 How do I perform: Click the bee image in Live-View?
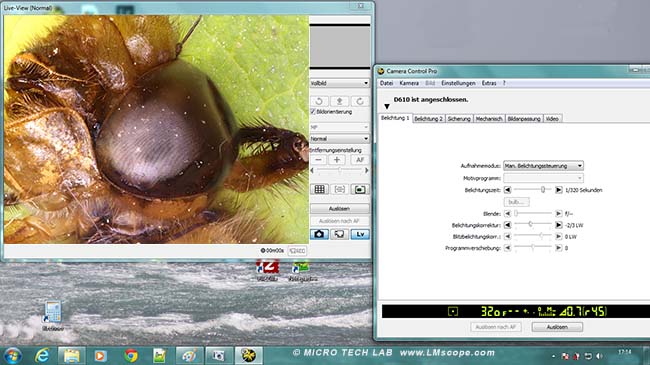pyautogui.click(x=156, y=129)
